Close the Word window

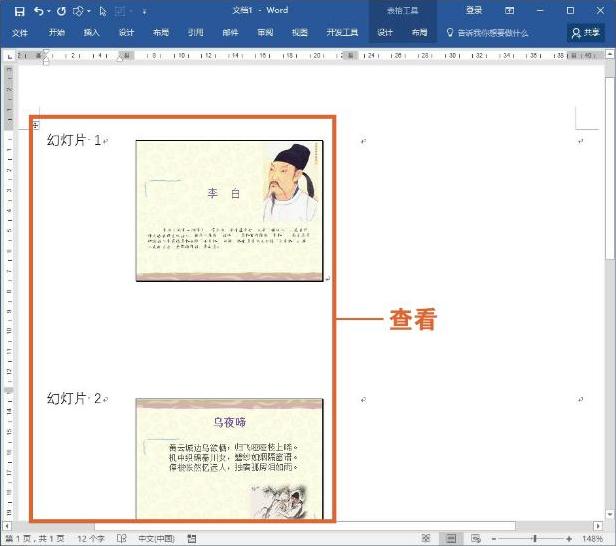[600, 11]
